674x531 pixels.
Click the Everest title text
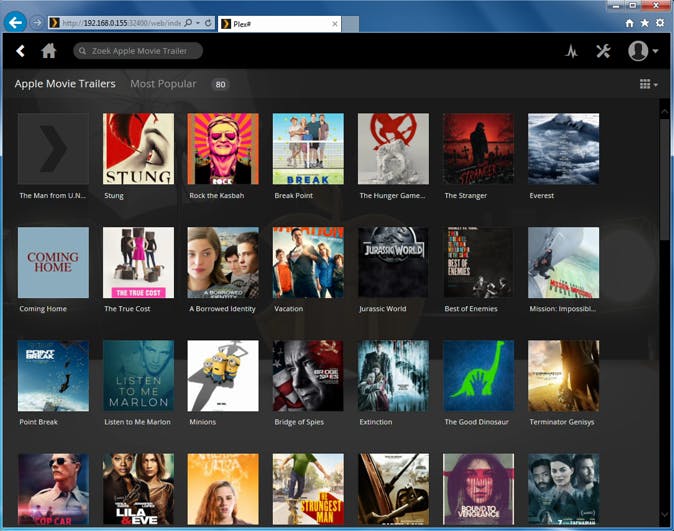(542, 196)
